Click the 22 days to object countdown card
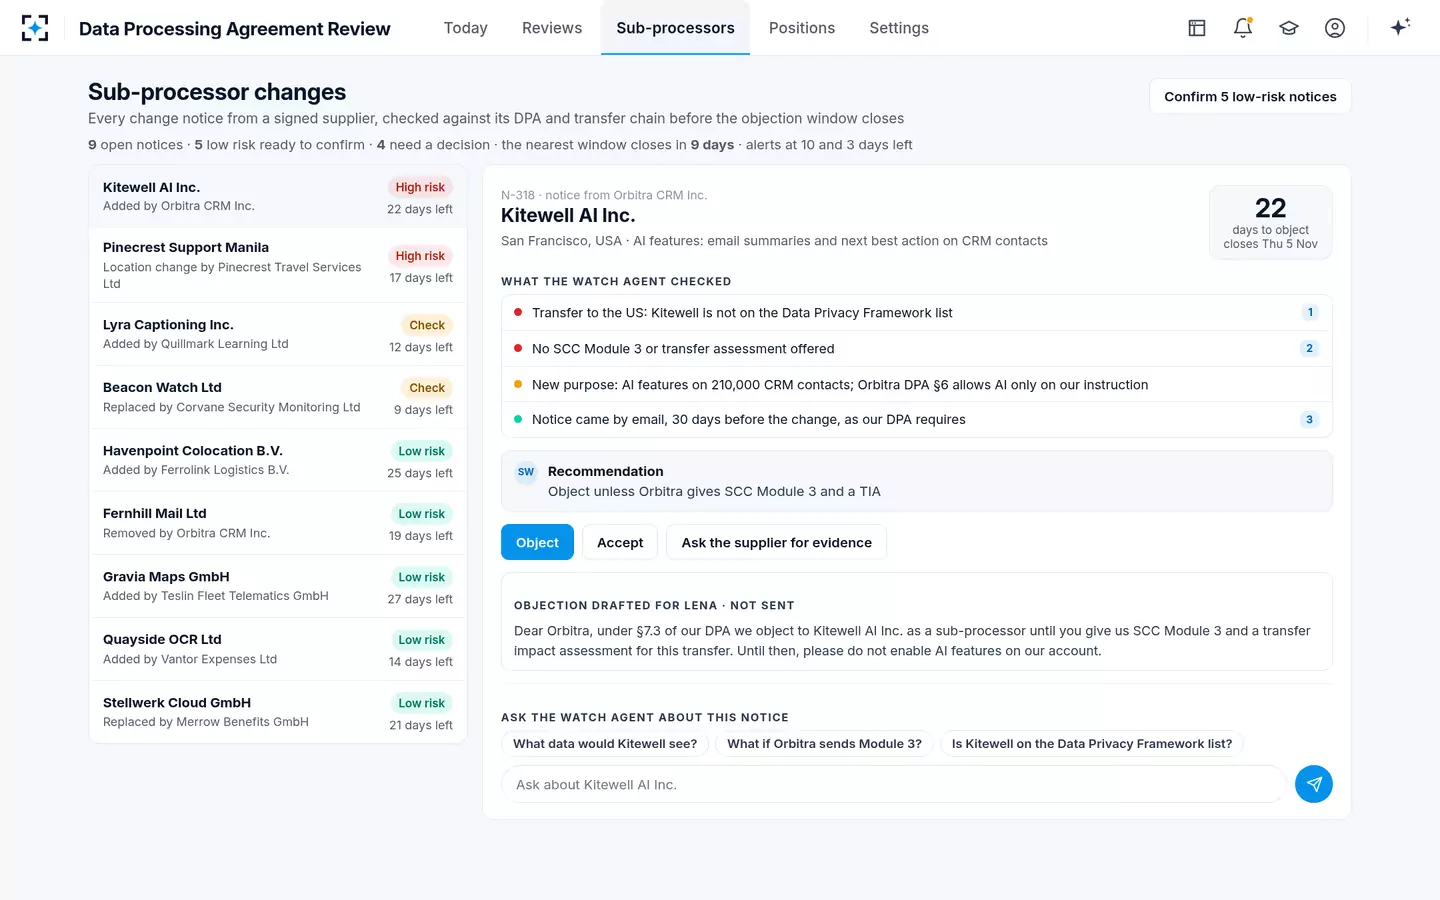This screenshot has height=900, width=1440. click(1270, 222)
